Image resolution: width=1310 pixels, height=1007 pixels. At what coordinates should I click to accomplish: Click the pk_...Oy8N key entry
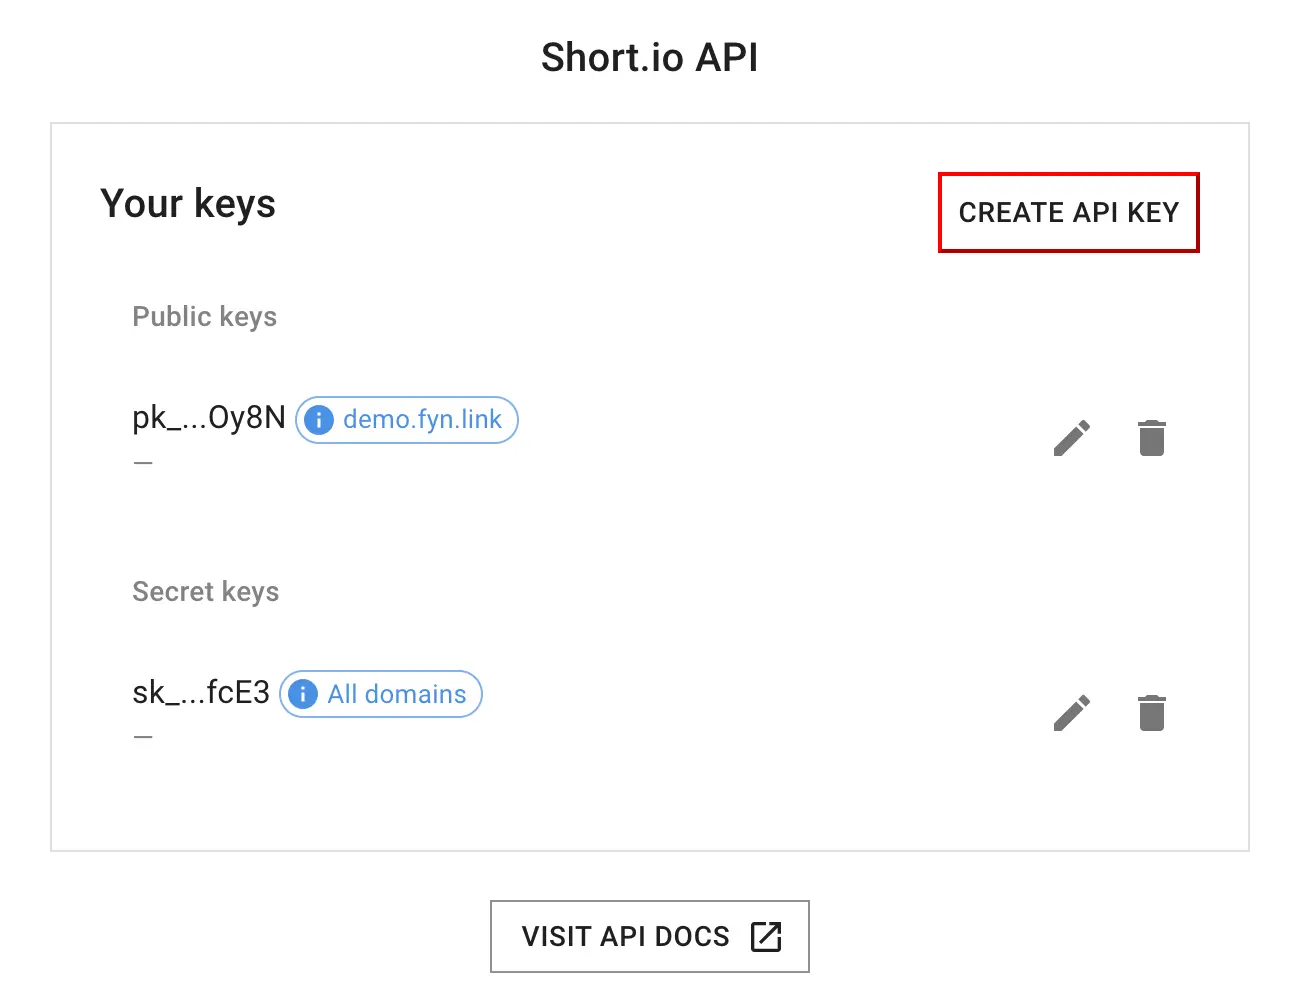point(208,419)
